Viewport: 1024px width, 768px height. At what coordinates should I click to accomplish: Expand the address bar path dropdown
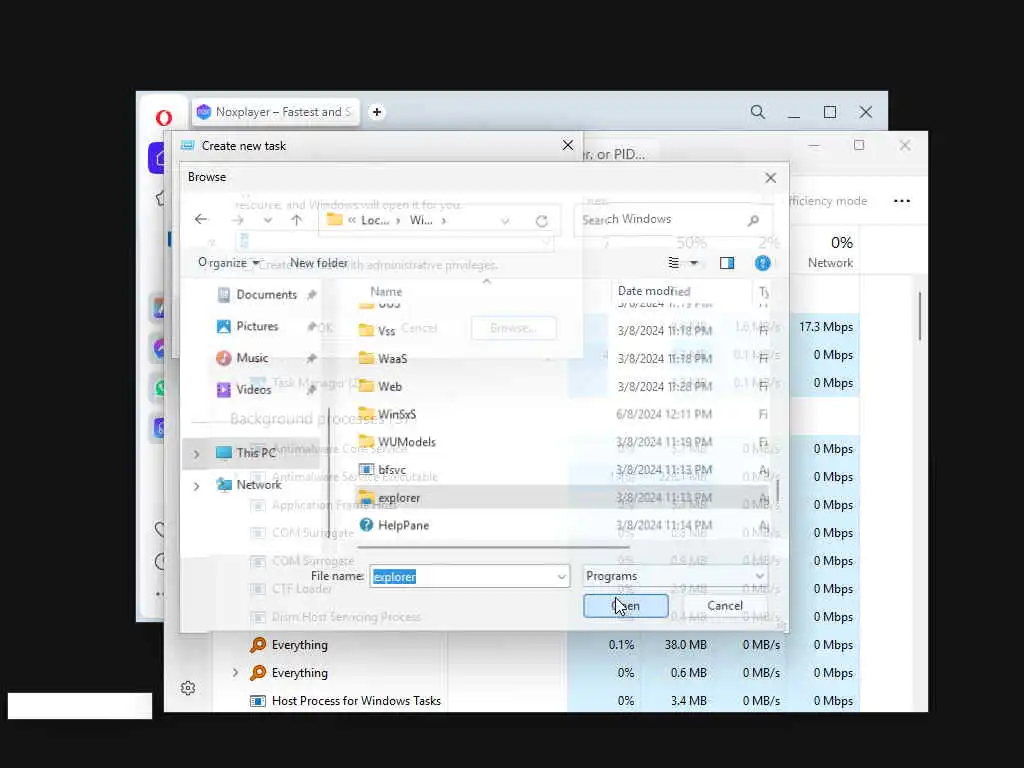pos(505,221)
